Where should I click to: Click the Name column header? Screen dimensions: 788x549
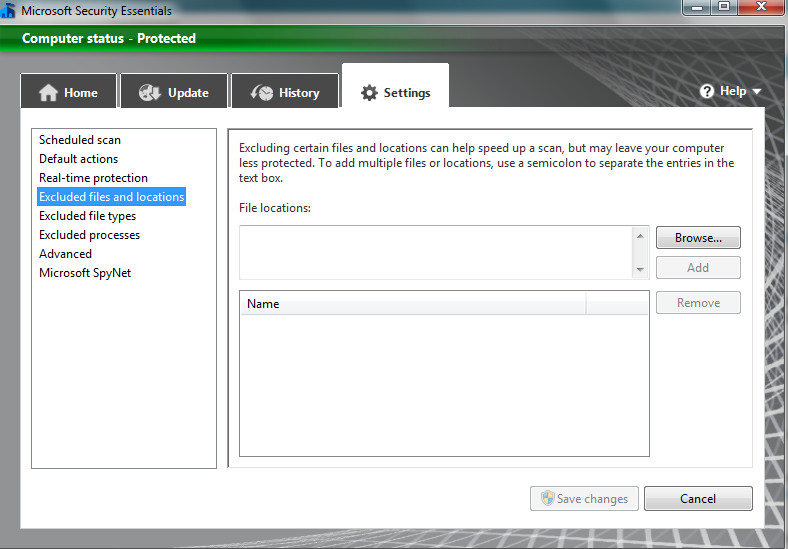413,304
